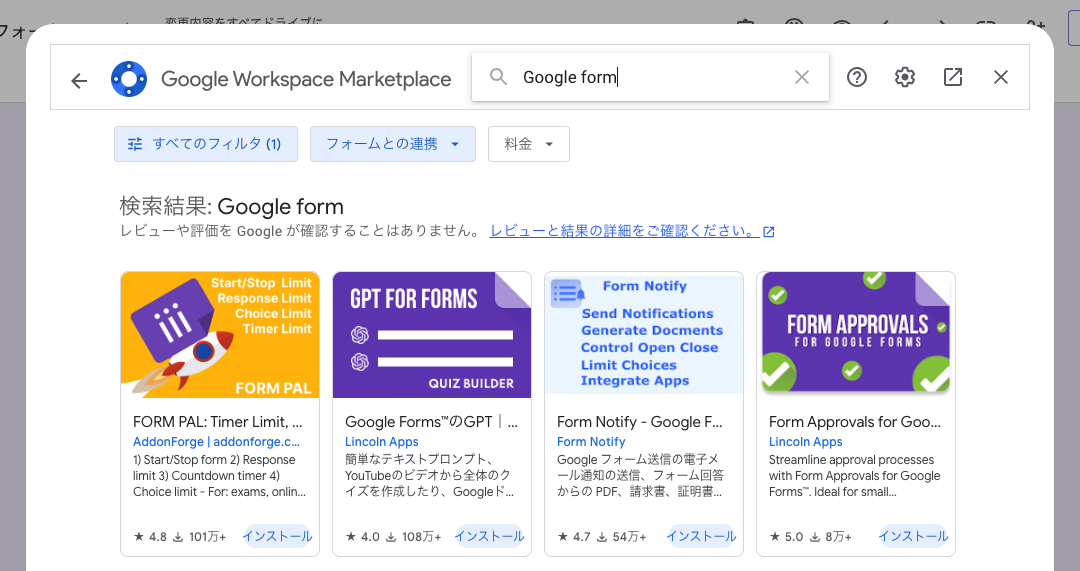Open the help question mark icon
This screenshot has width=1080, height=571.
pyautogui.click(x=857, y=77)
